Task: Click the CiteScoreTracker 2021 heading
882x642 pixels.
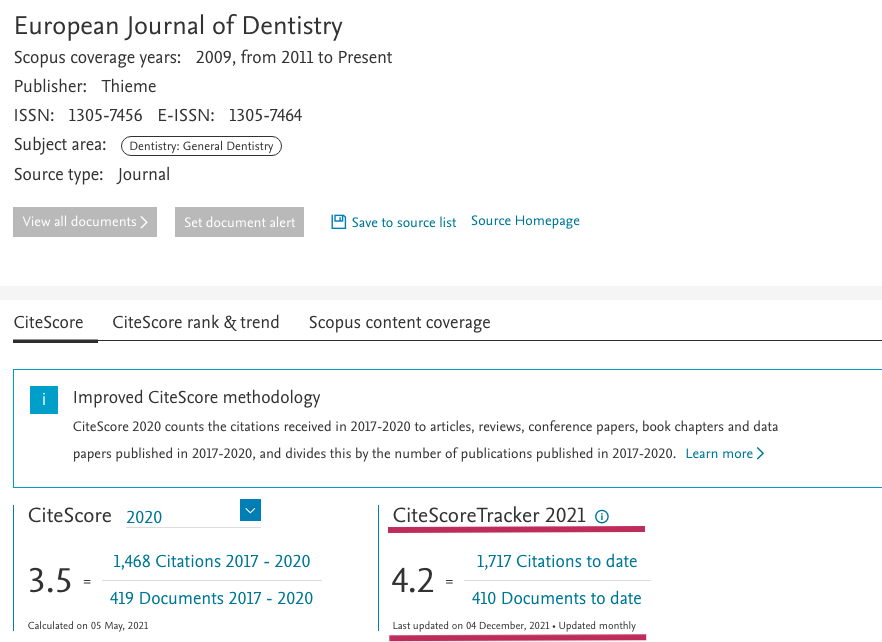Action: tap(489, 515)
